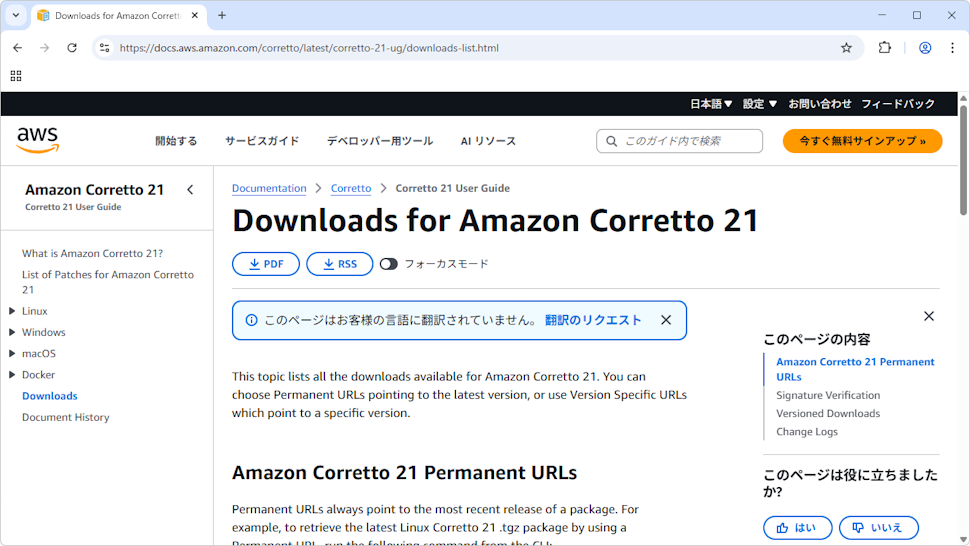Close the page contents side panel
970x546 pixels.
(929, 316)
